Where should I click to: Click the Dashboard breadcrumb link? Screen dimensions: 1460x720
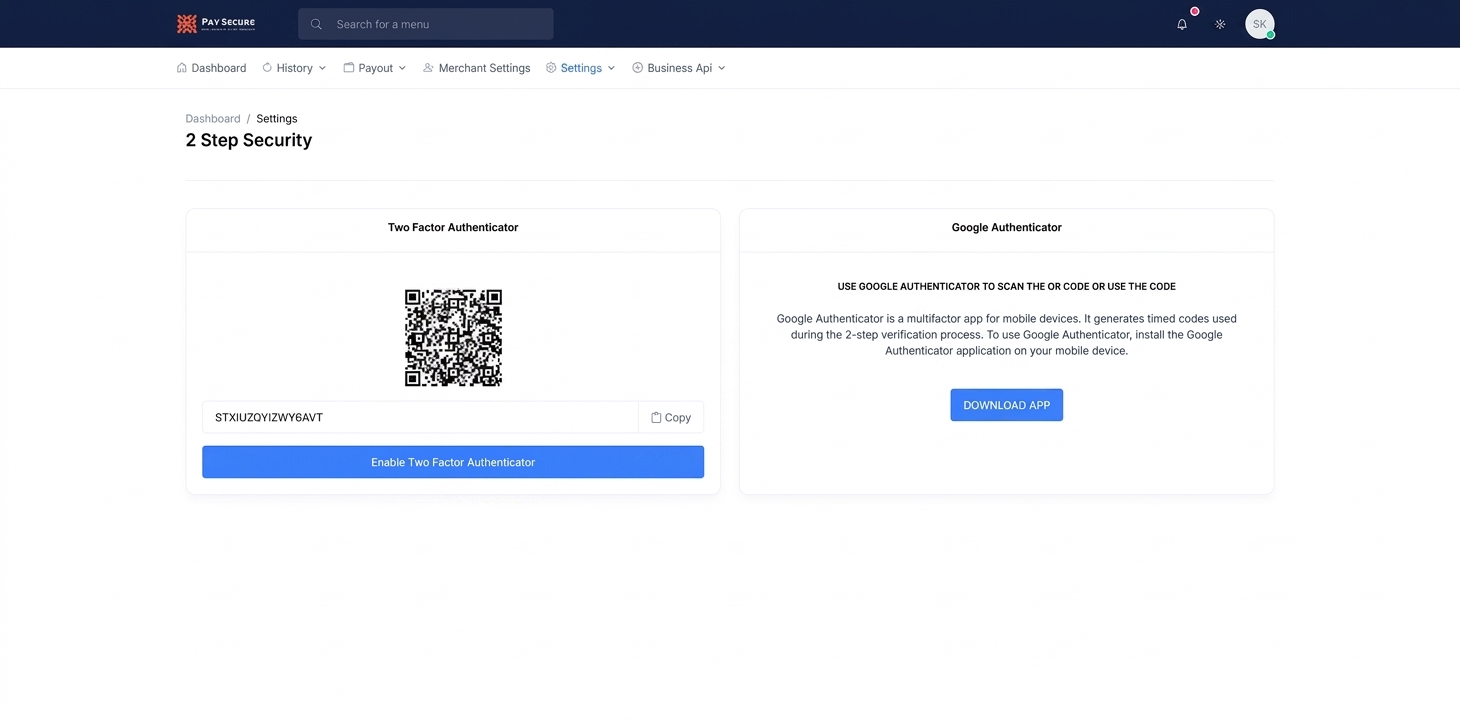[213, 118]
